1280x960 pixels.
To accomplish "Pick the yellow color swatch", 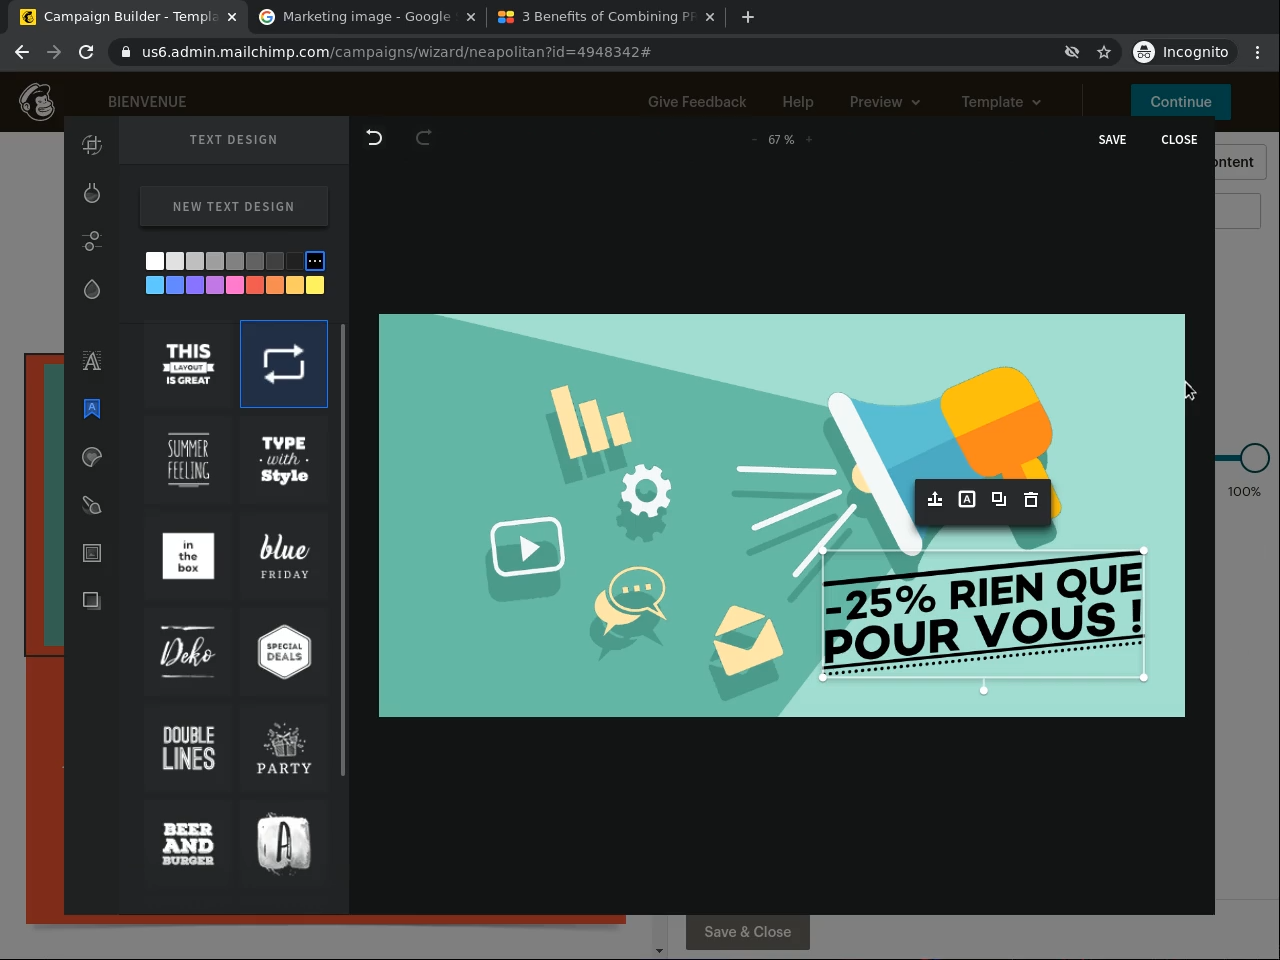I will [x=315, y=285].
